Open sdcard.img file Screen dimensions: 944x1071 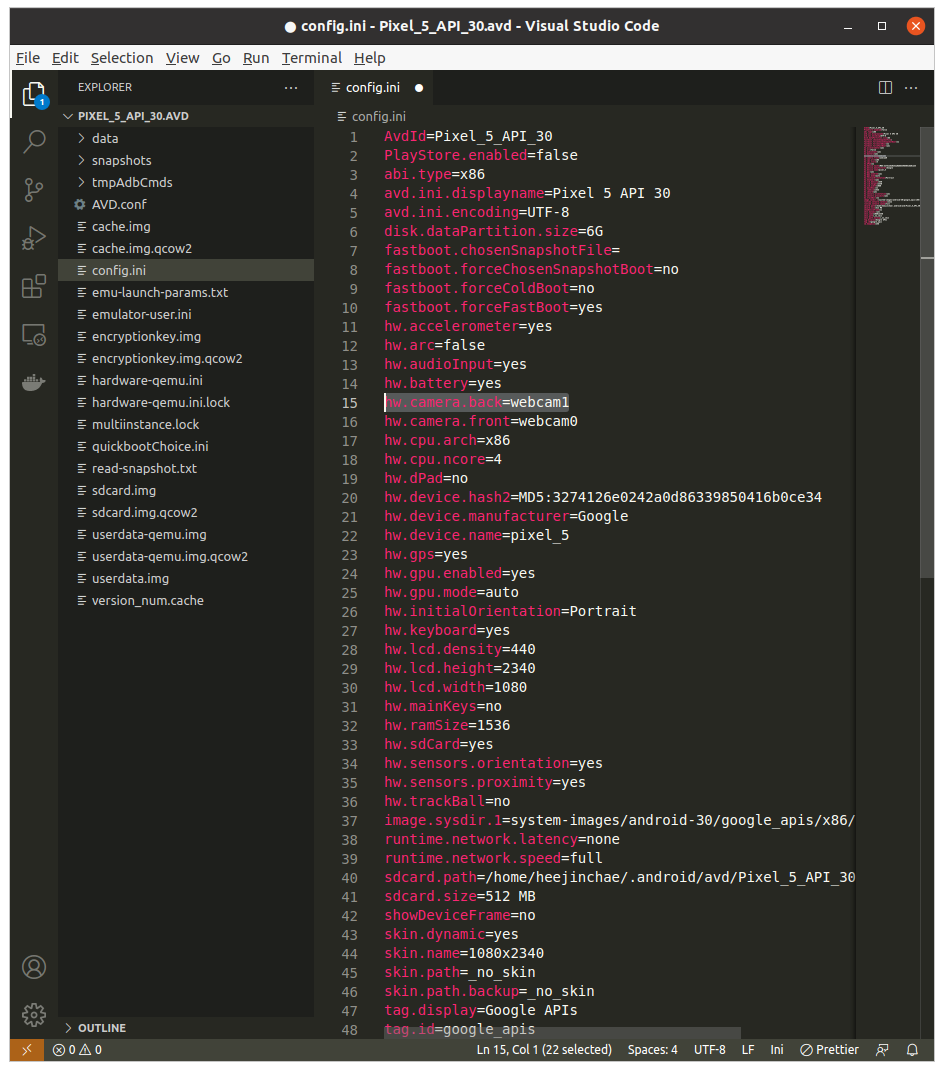(x=186, y=490)
